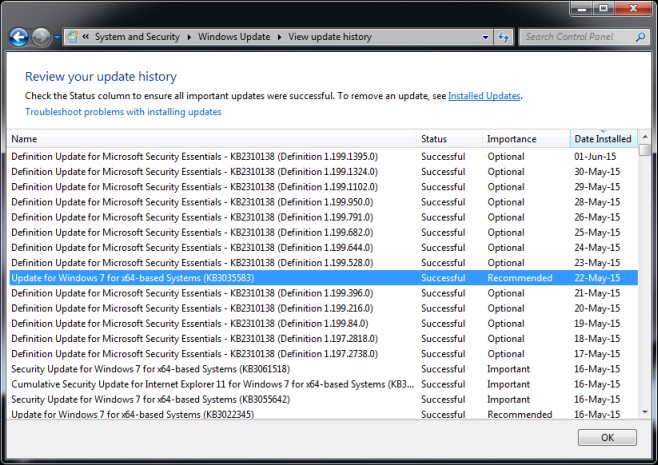The width and height of the screenshot is (658, 465).
Task: Click the Control Panel icon in address bar
Action: pos(72,37)
